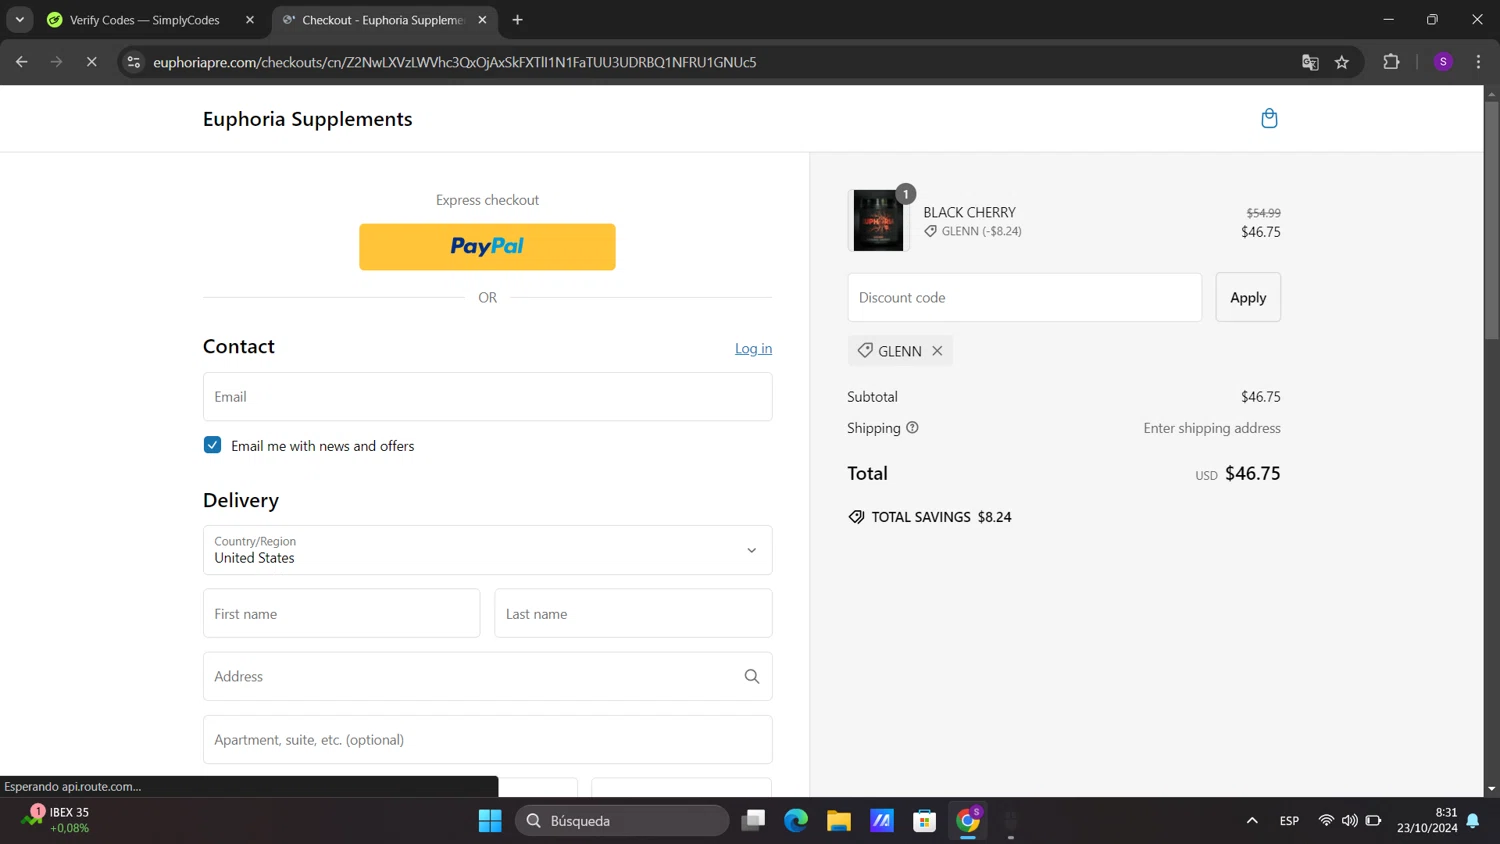The width and height of the screenshot is (1500, 844).
Task: Open Wi-Fi network settings in tray
Action: click(x=1326, y=821)
